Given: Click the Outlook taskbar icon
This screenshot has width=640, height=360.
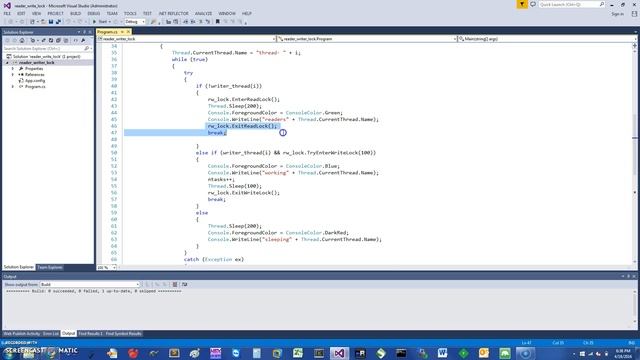Looking at the screenshot, I should [484, 353].
